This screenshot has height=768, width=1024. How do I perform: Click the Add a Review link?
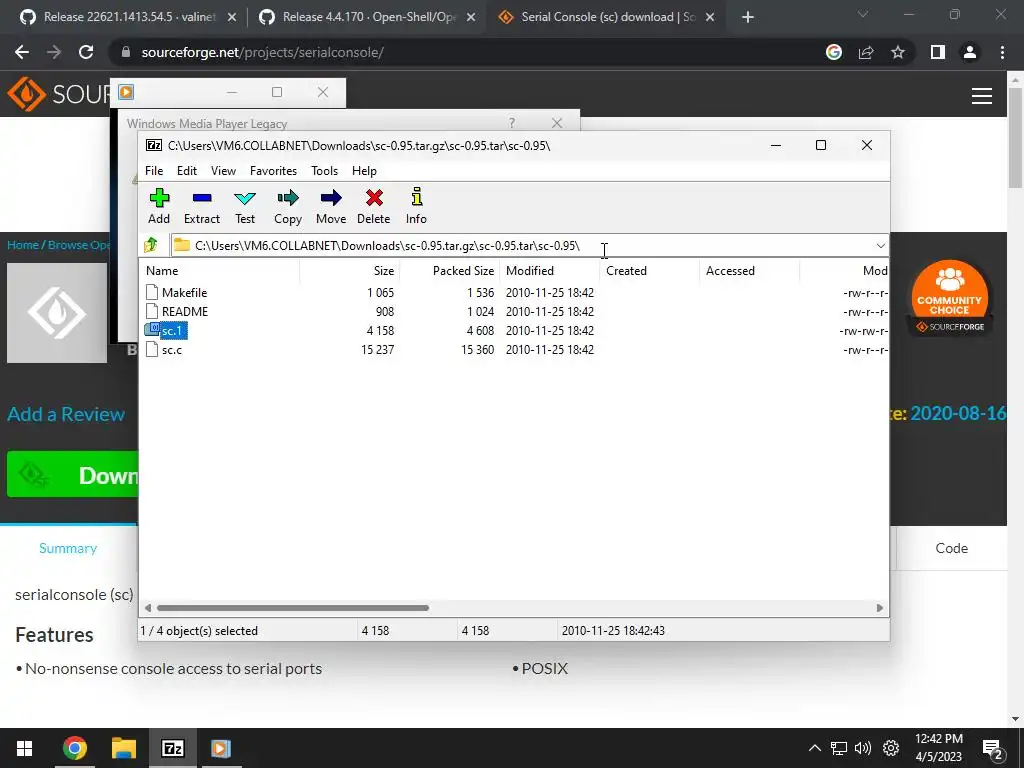65,414
